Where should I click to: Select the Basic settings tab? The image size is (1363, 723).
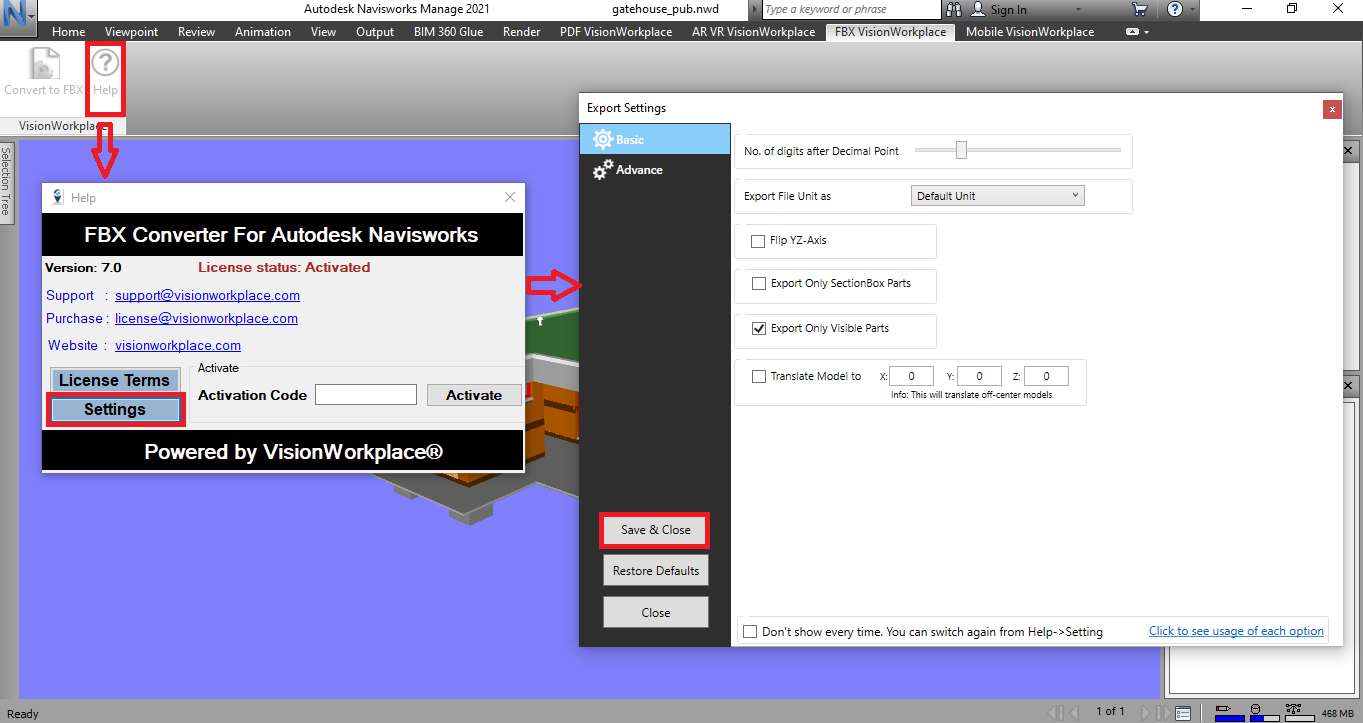click(655, 139)
